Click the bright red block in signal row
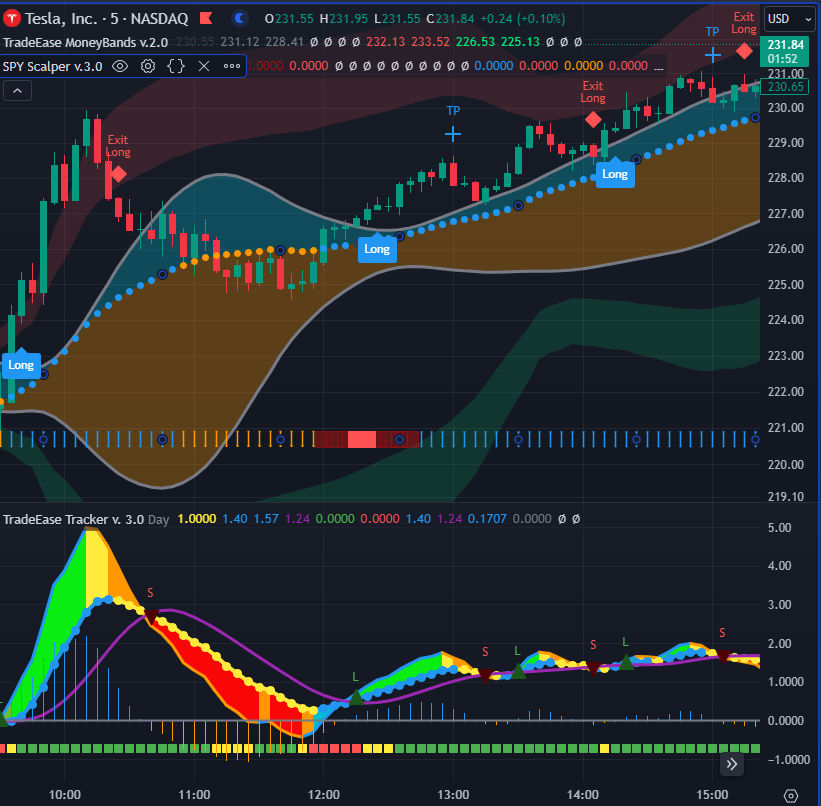 click(x=362, y=439)
